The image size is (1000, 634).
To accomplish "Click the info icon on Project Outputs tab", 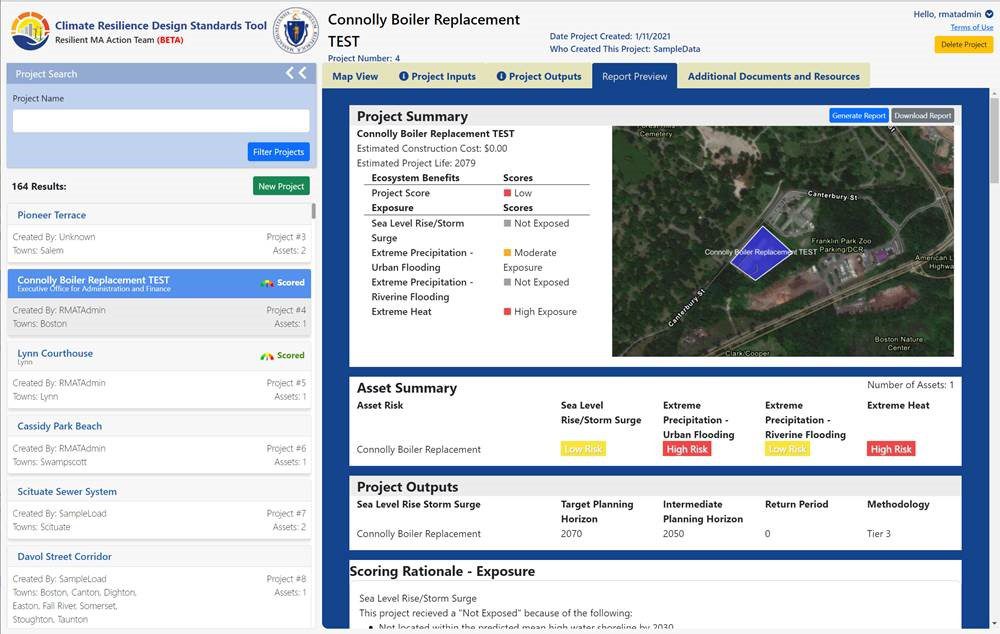I will coord(501,76).
